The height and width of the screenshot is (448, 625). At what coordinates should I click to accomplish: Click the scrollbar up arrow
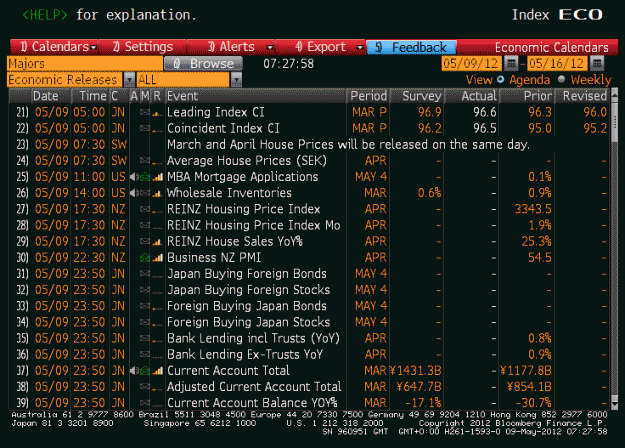614,94
